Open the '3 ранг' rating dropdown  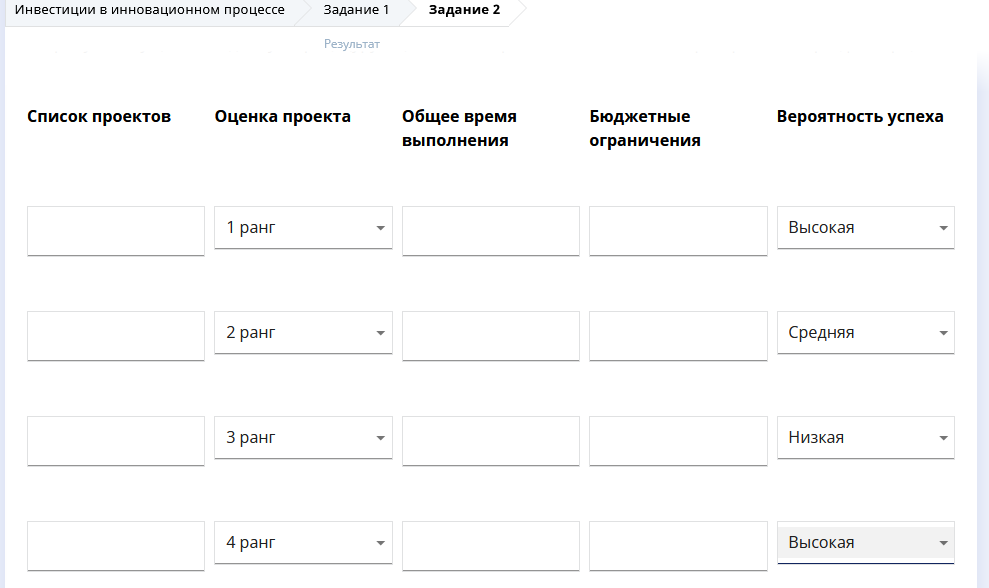click(303, 438)
